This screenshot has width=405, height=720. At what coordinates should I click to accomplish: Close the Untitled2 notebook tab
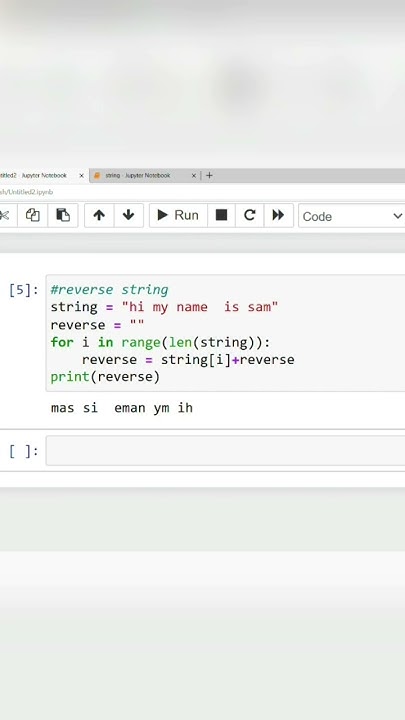point(81,175)
